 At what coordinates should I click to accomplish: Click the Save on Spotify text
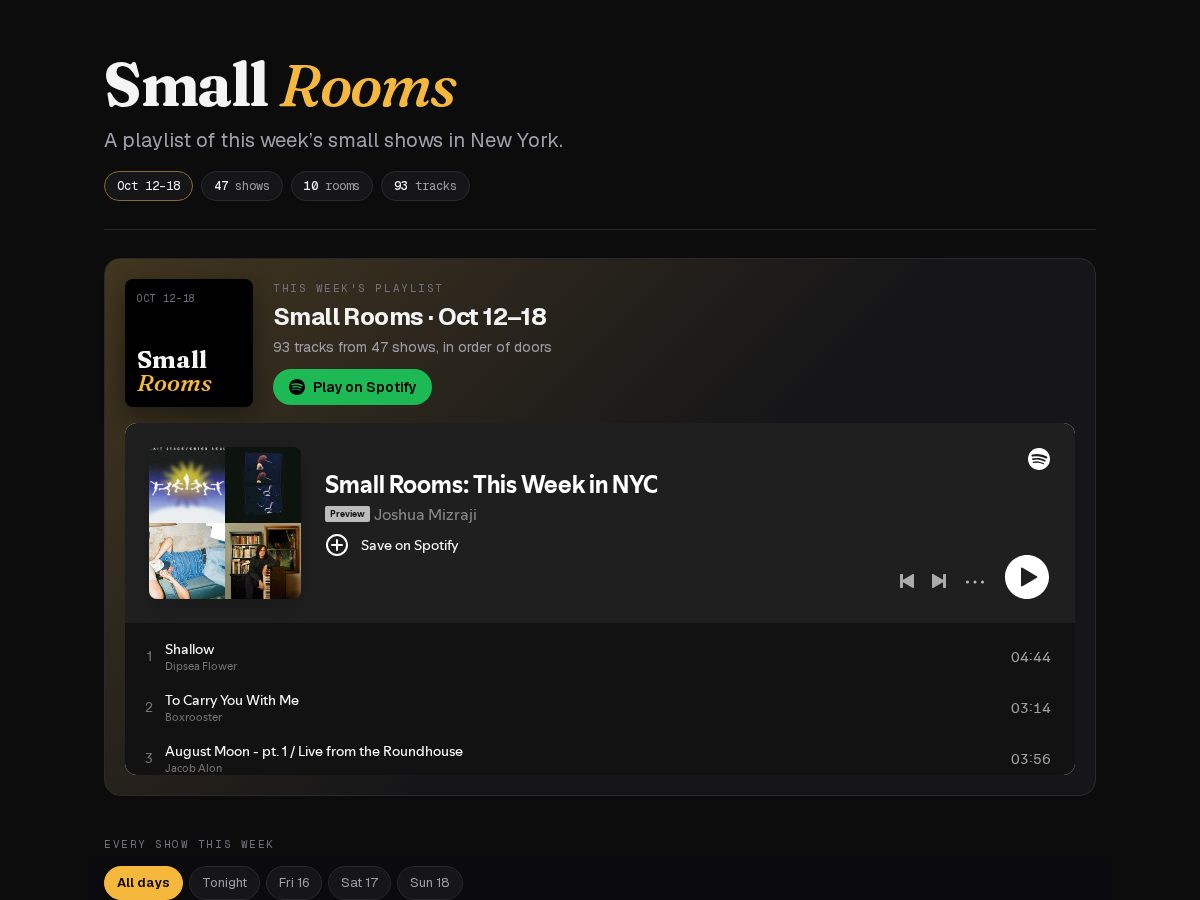409,545
